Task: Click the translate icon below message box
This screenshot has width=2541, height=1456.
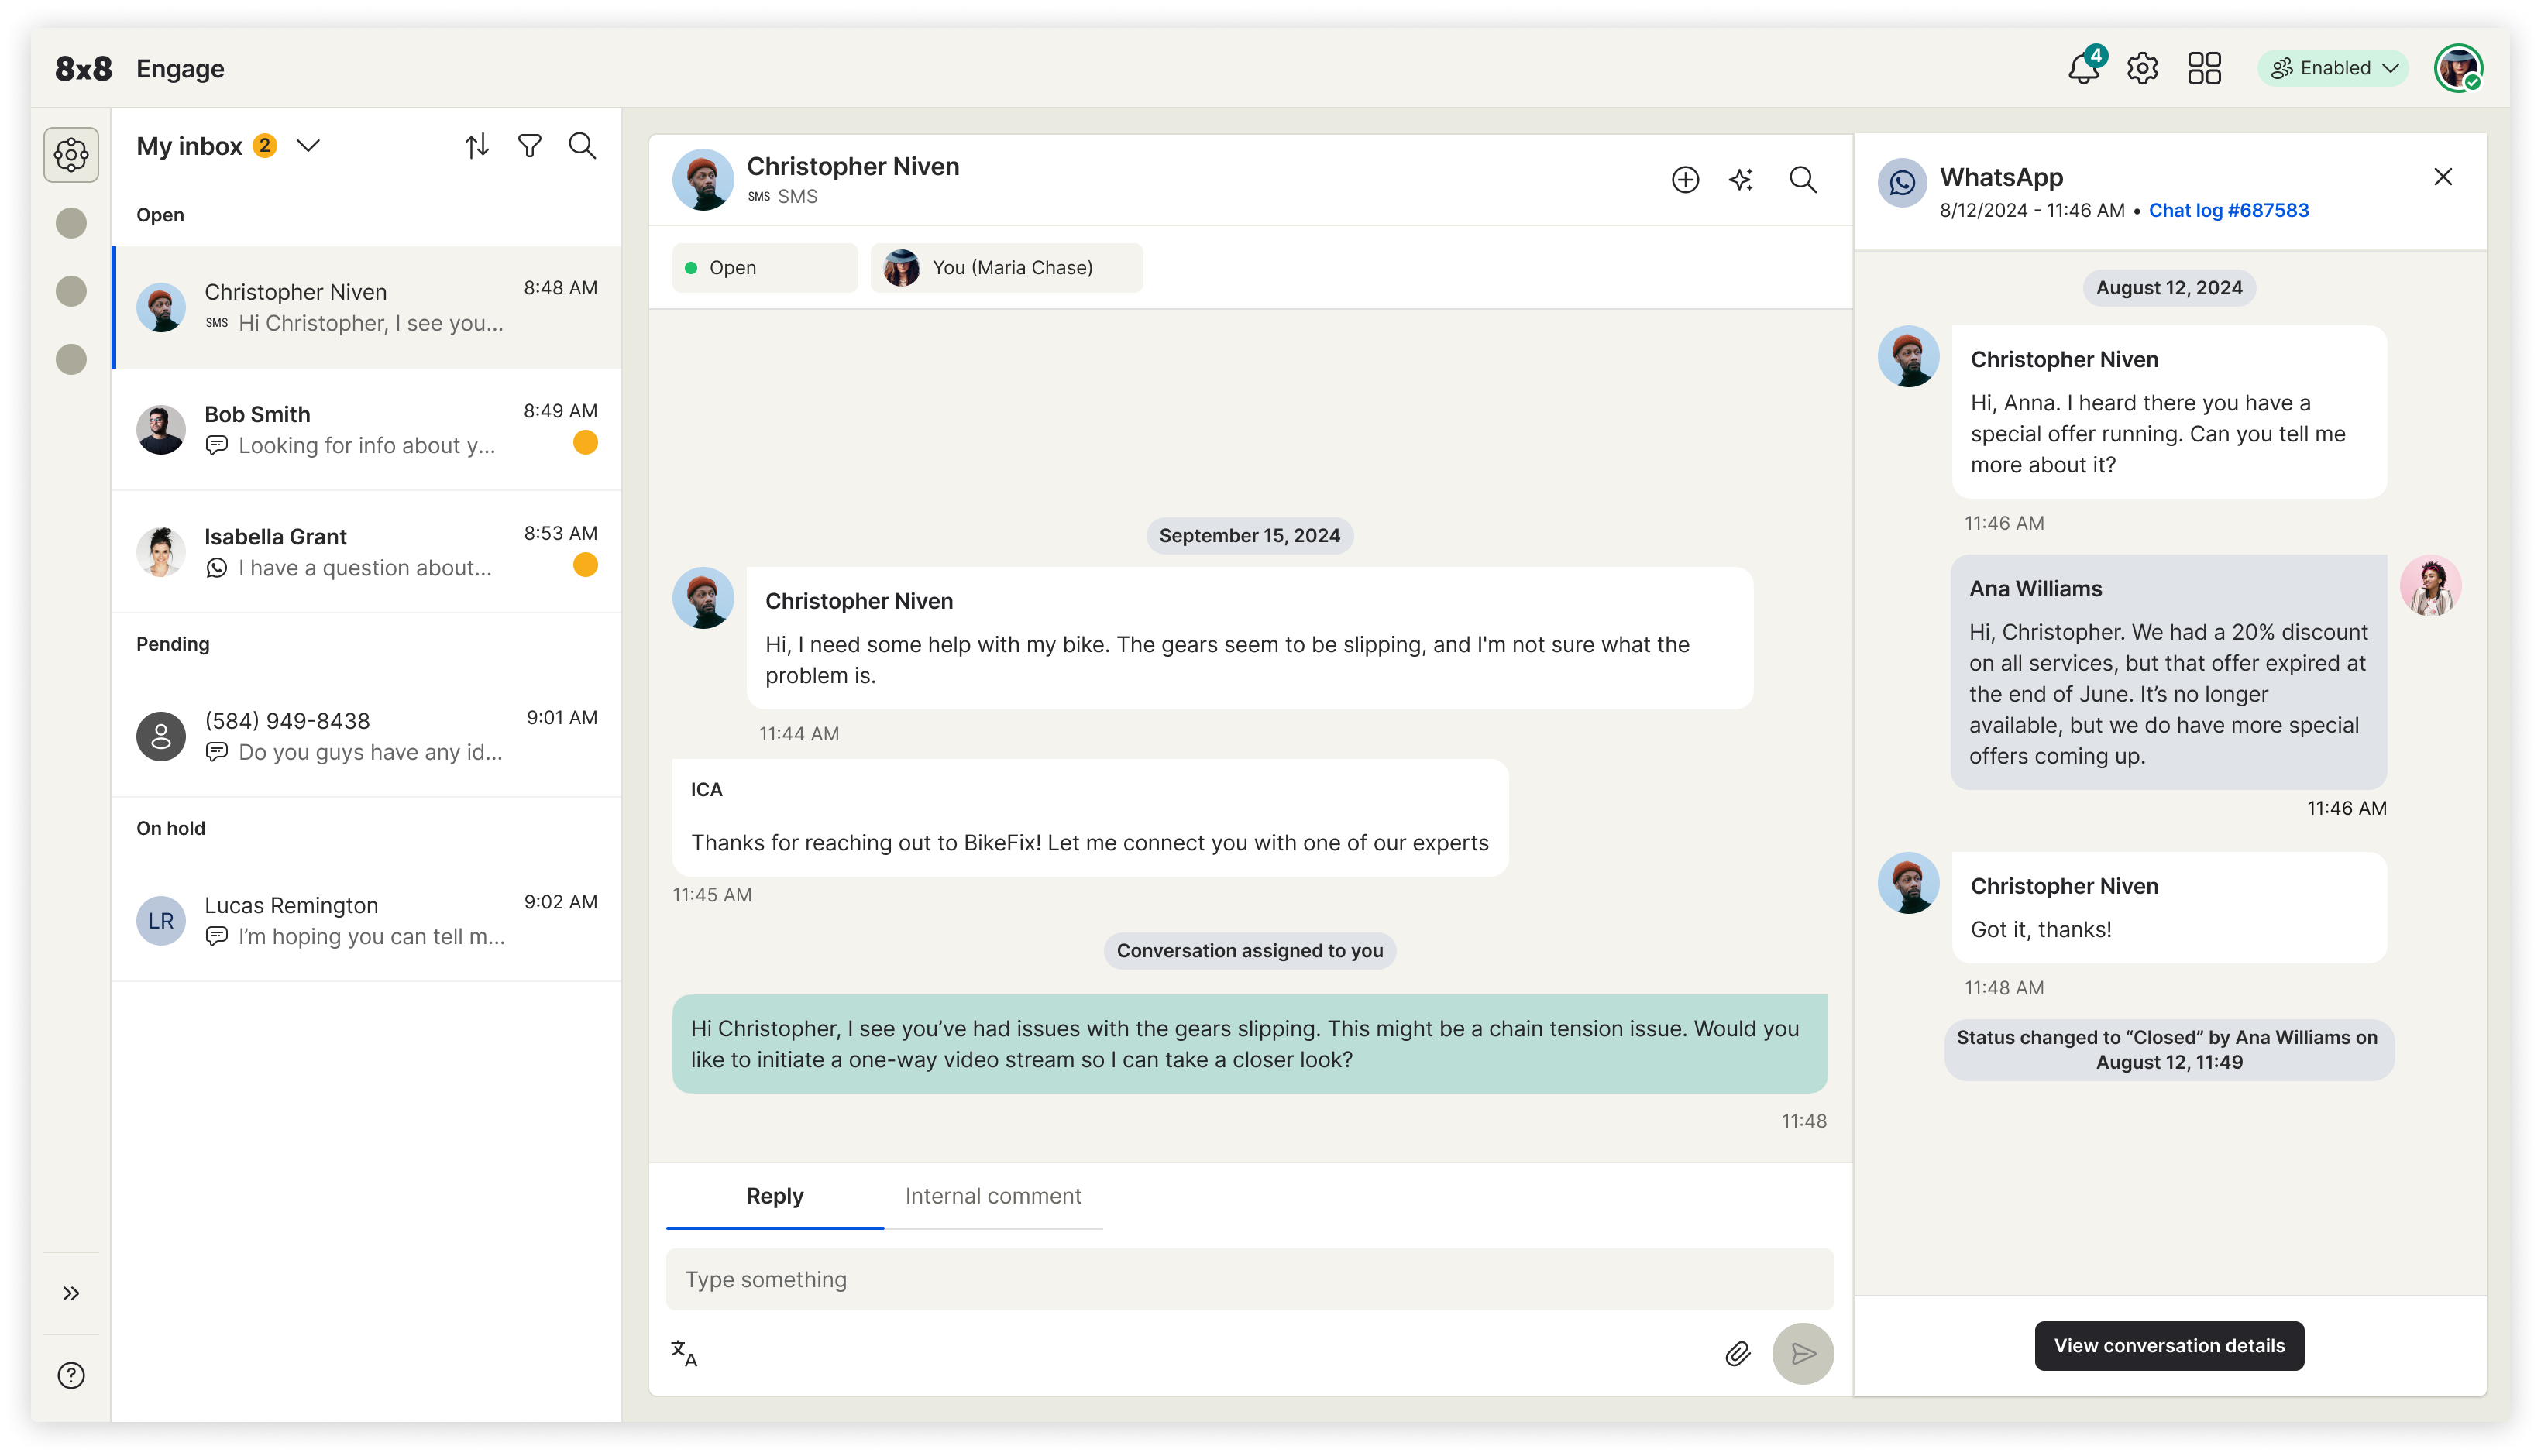Action: [x=684, y=1353]
